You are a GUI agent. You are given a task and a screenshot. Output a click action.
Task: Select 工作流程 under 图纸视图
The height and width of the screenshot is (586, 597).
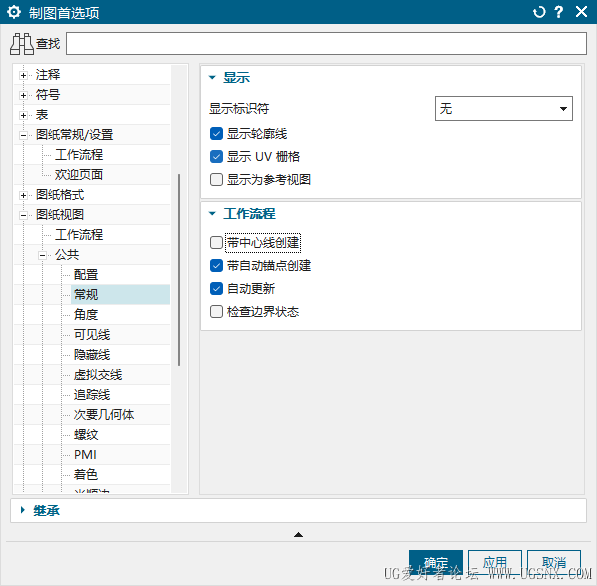tap(79, 235)
